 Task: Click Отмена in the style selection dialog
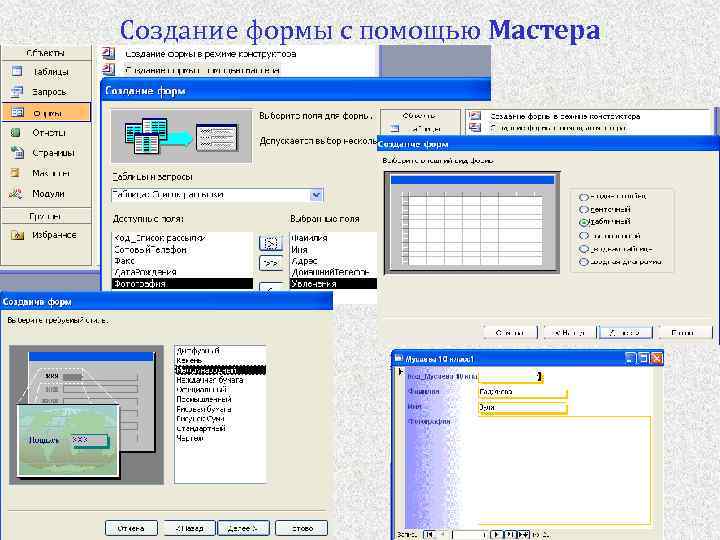(x=131, y=528)
